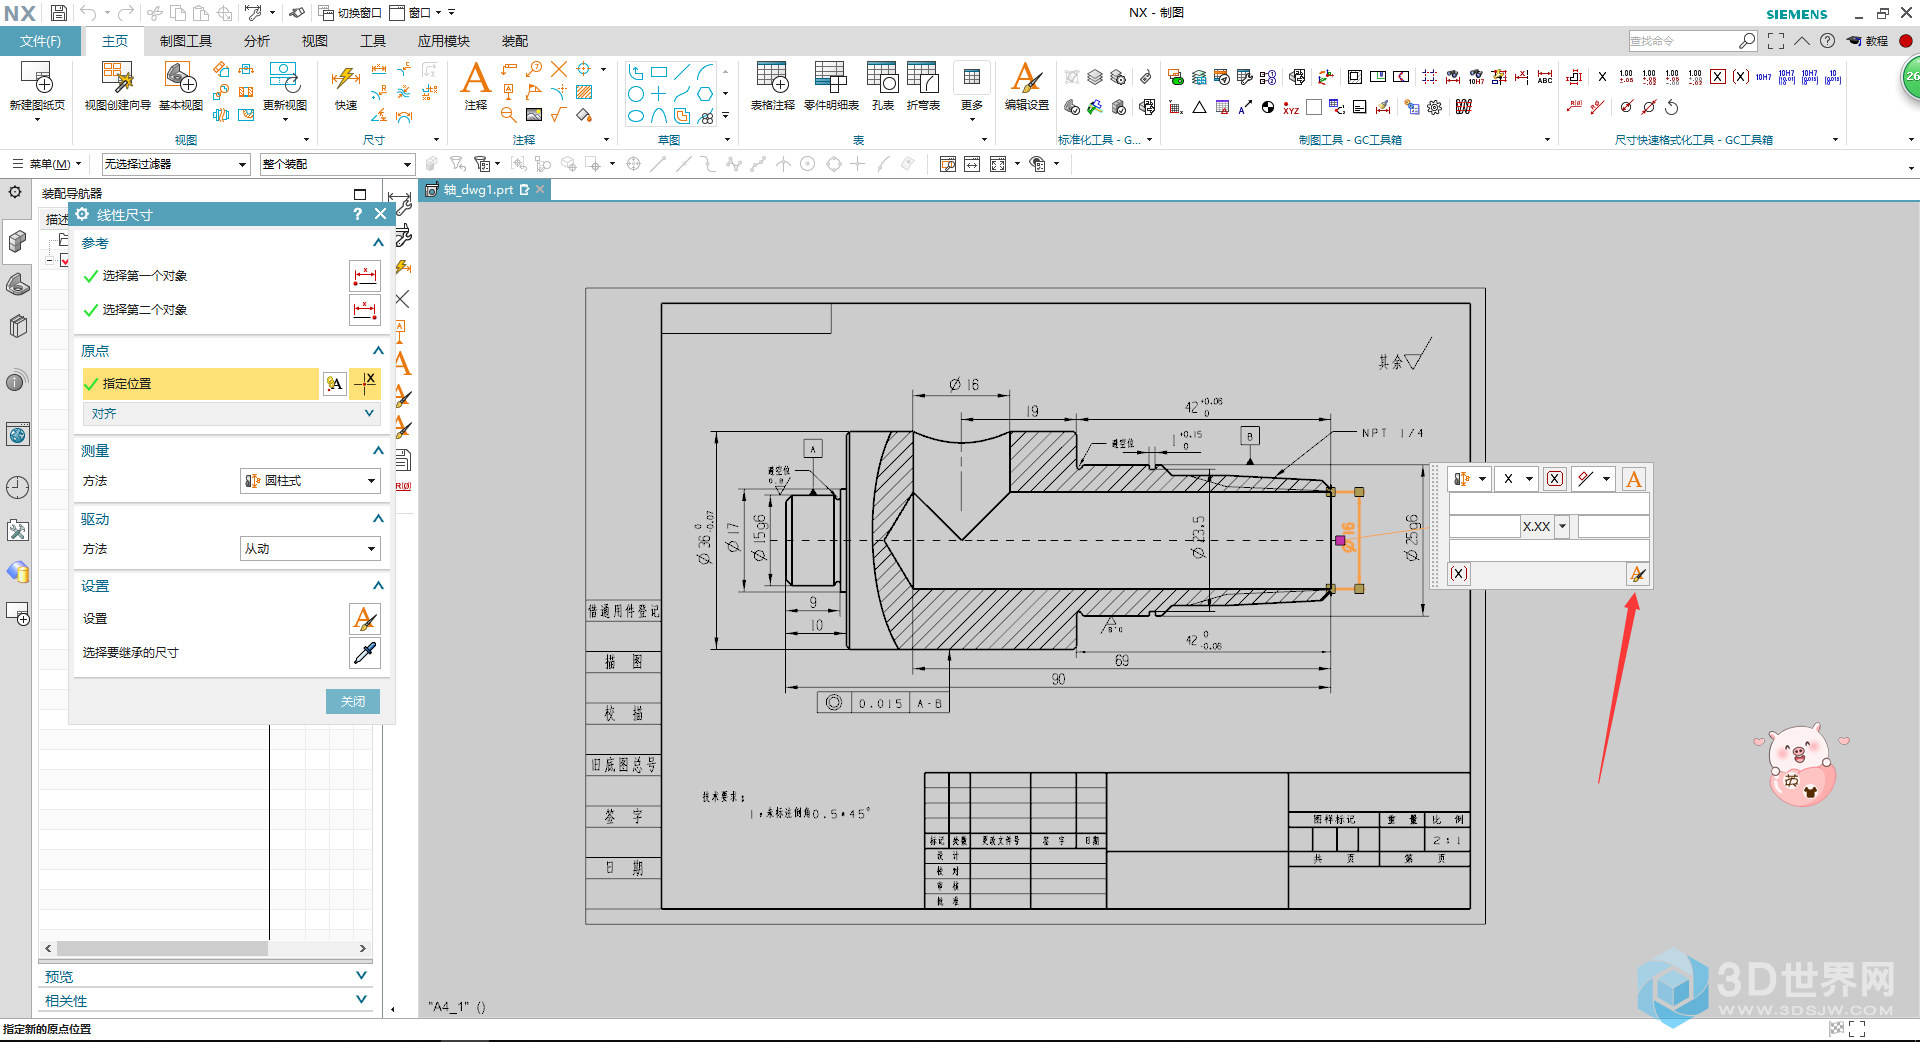Open the dimension Settings (设置) A icon

[365, 619]
